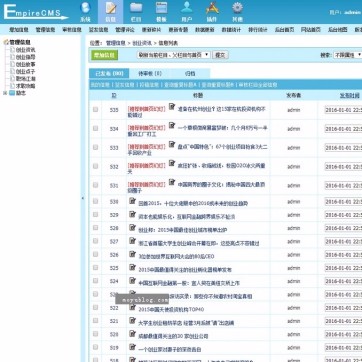362x362 pixels.
Task: Click the publish date field in row 530
Action: pos(343,202)
